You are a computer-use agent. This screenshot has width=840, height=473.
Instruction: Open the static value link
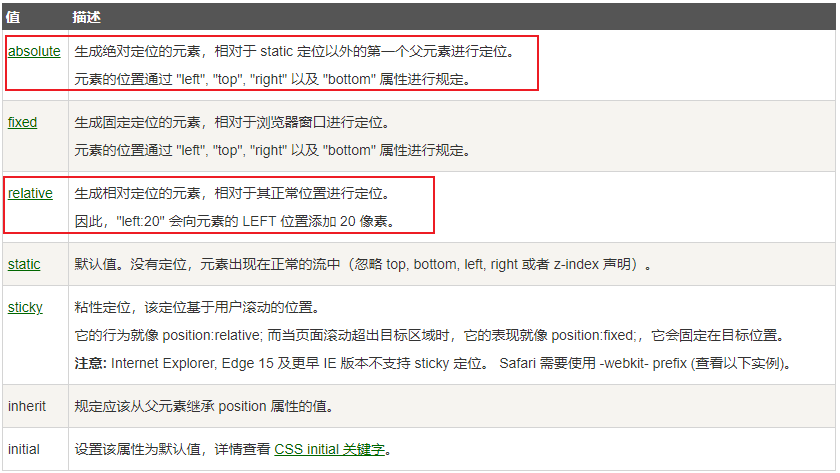24,264
